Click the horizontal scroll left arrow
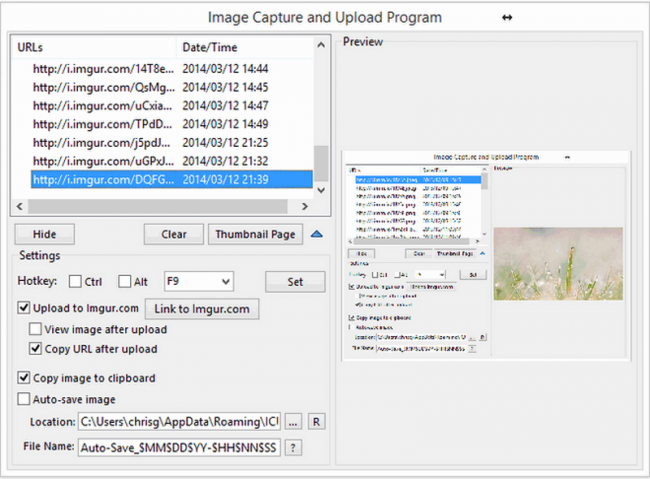 coord(19,206)
